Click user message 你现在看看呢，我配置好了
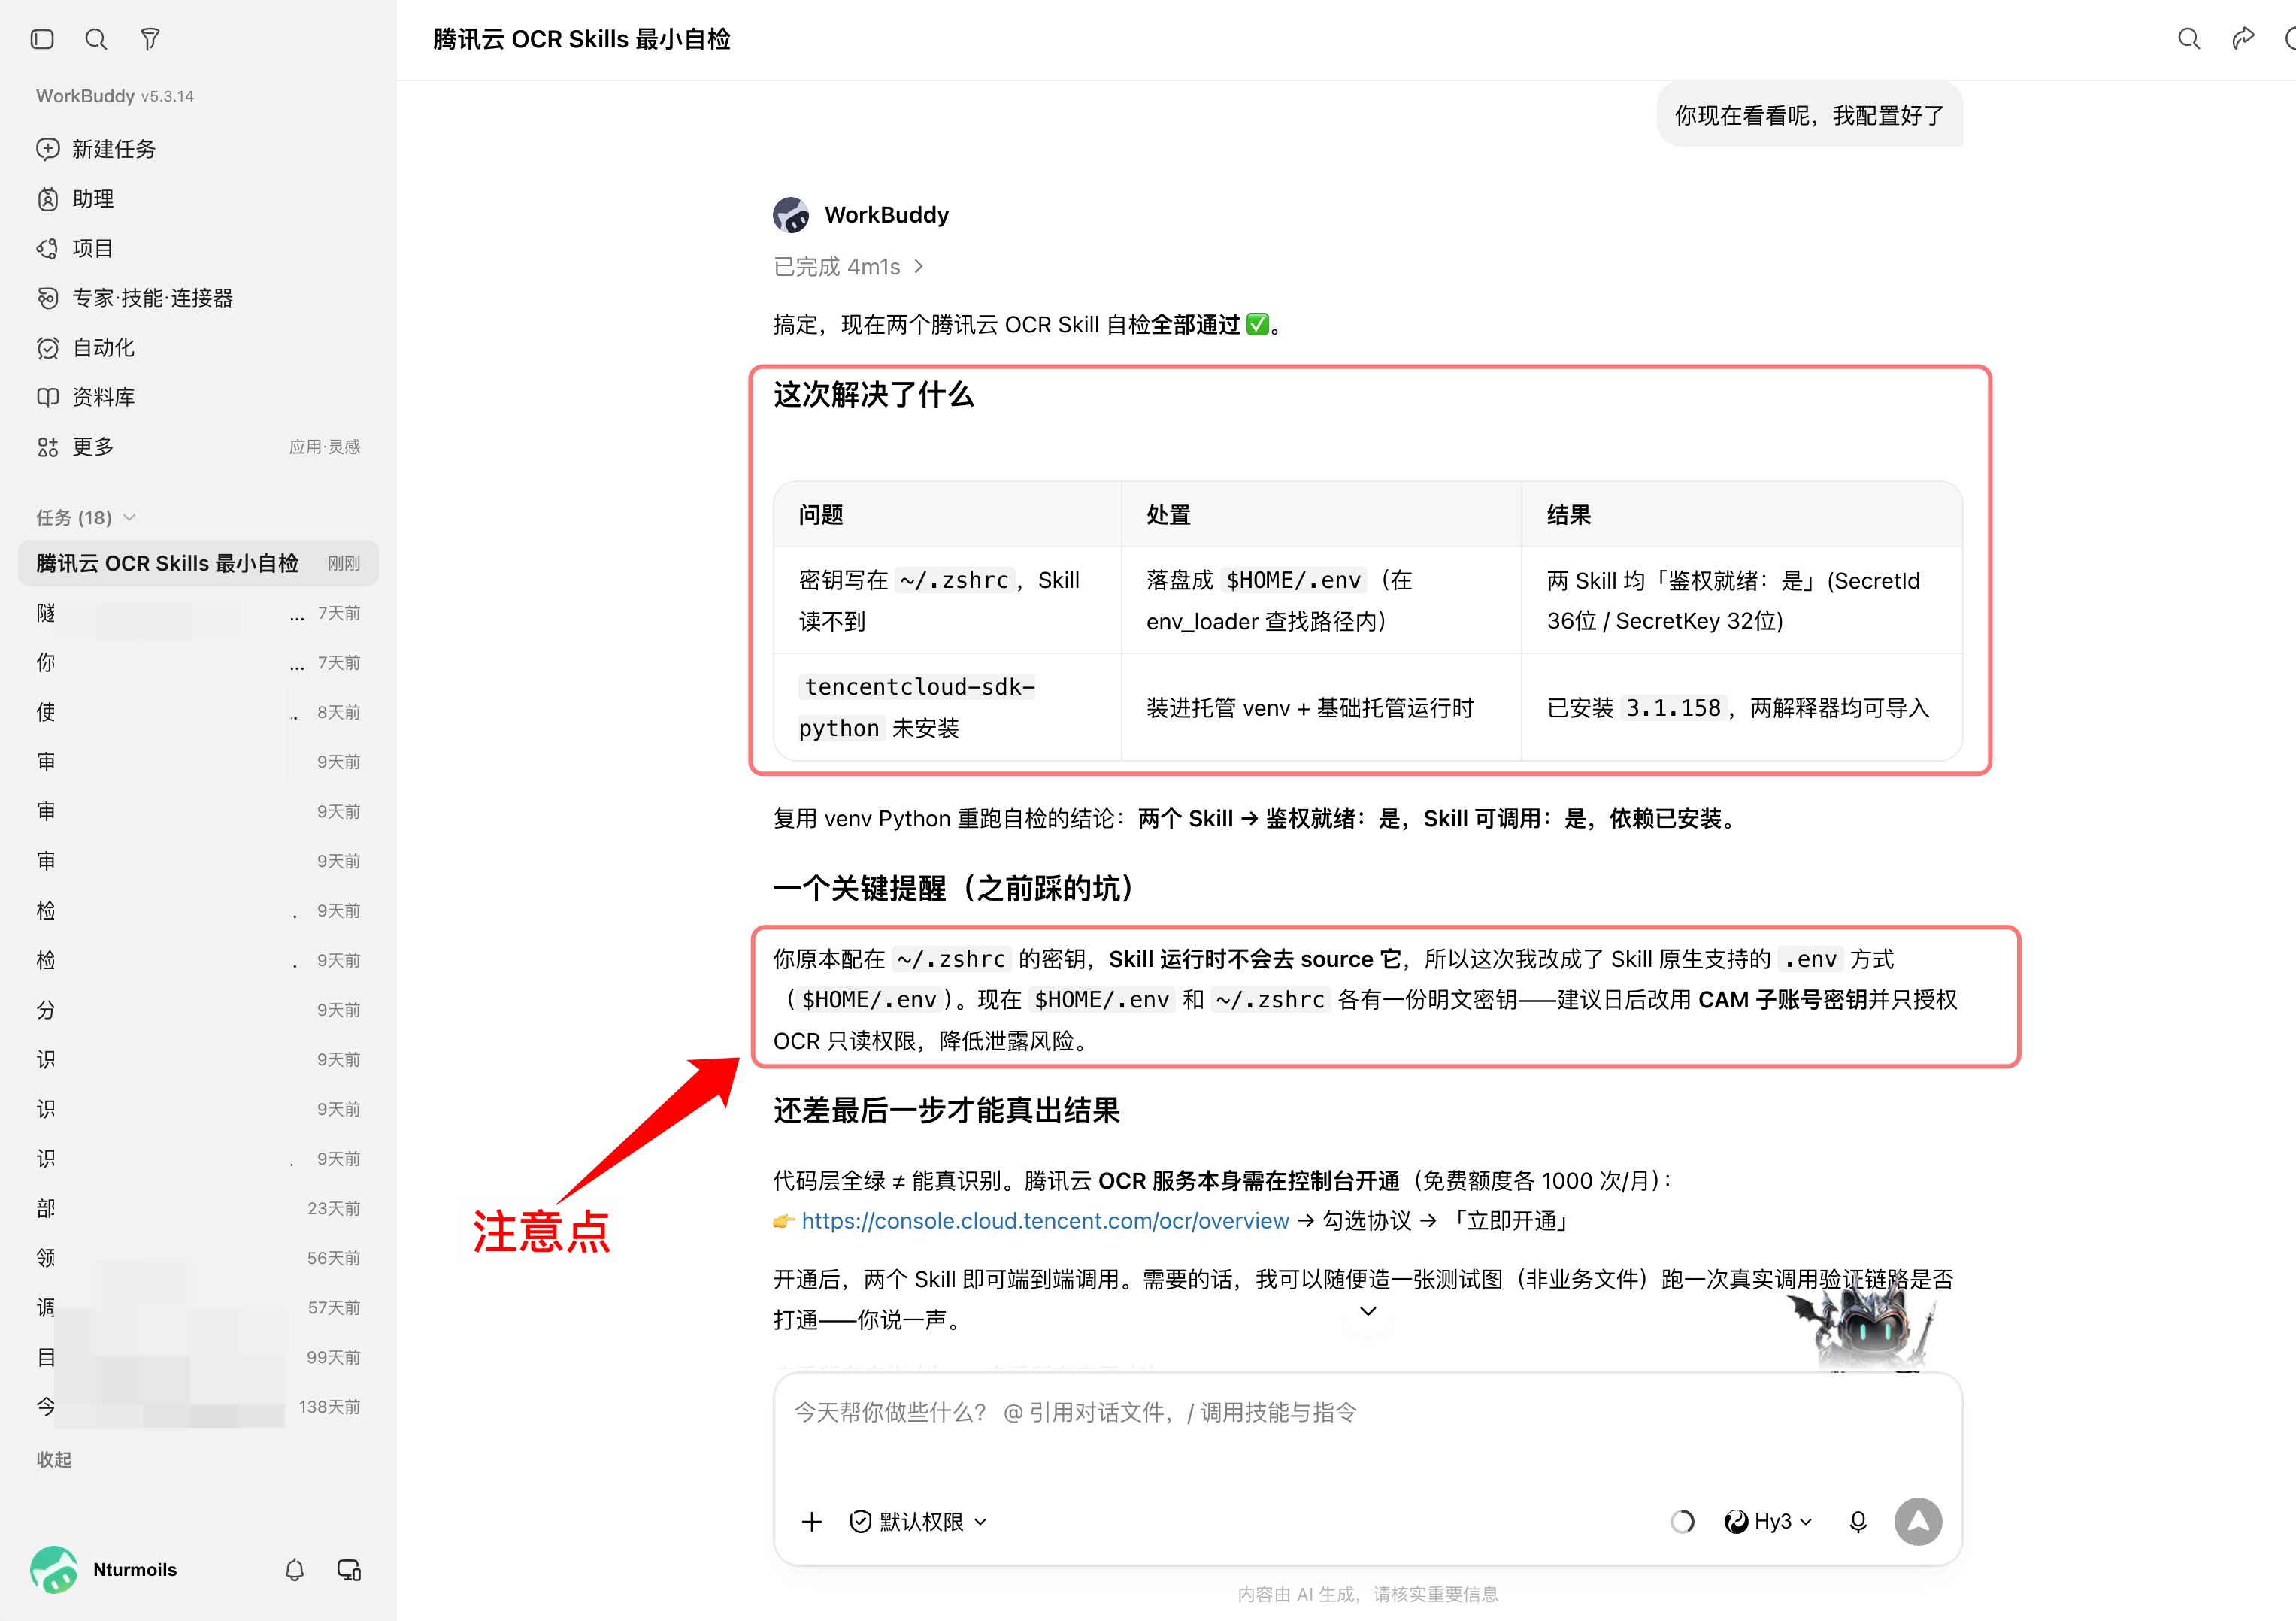This screenshot has width=2296, height=1621. tap(1810, 116)
